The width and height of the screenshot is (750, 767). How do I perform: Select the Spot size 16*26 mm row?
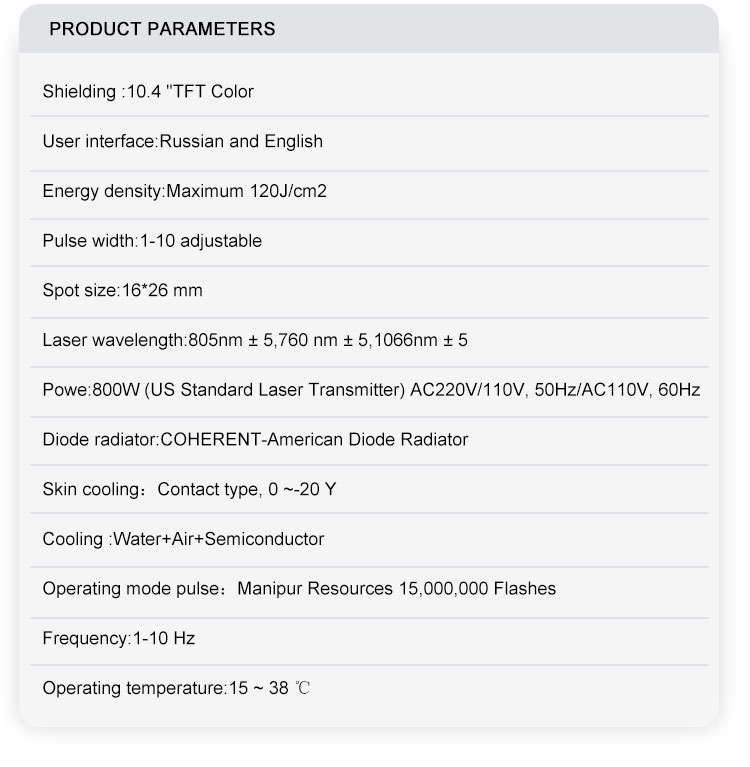[x=122, y=291]
